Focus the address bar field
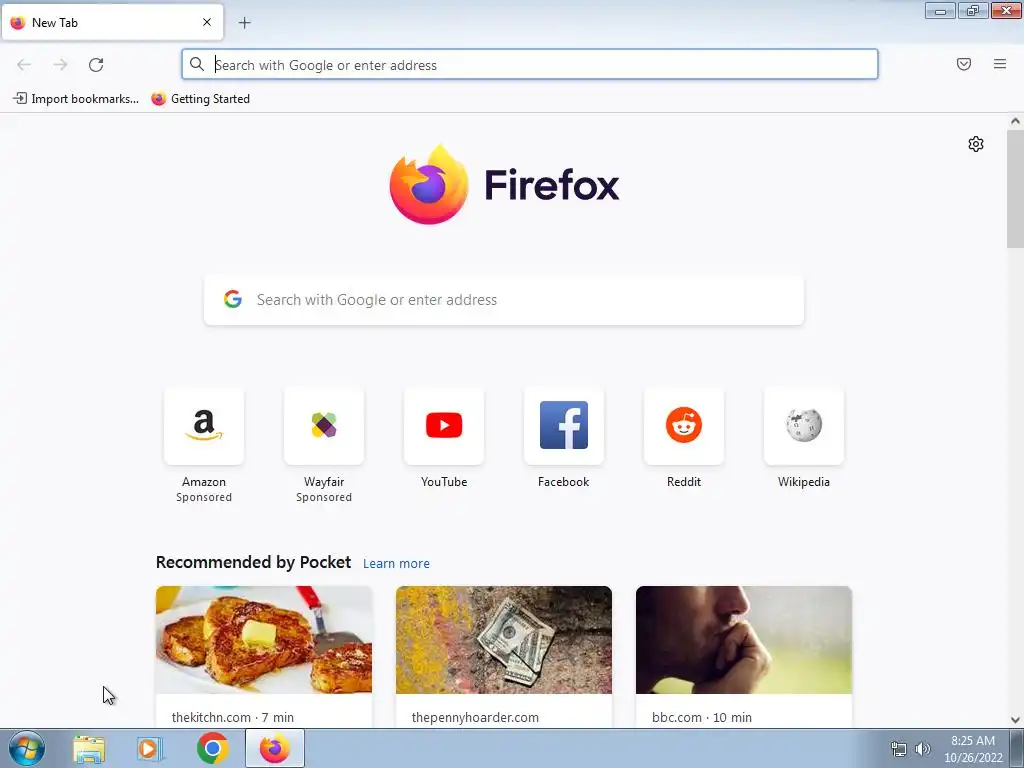 (x=530, y=65)
